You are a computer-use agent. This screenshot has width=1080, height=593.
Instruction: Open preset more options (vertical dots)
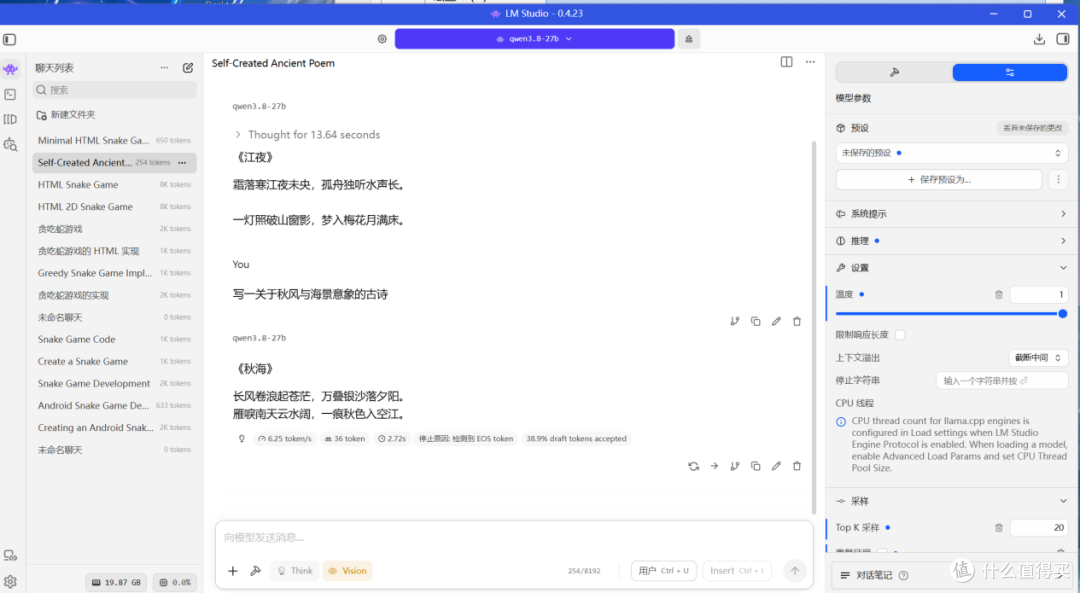click(x=1059, y=180)
